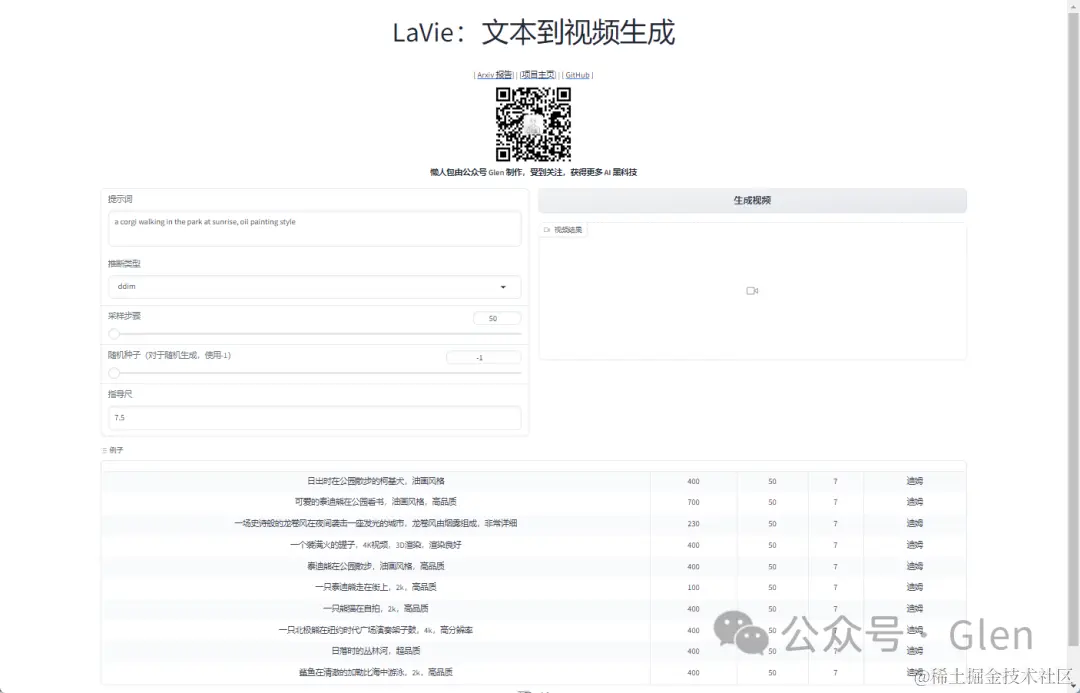Click inside the 提示词 prompt text box

(x=314, y=228)
